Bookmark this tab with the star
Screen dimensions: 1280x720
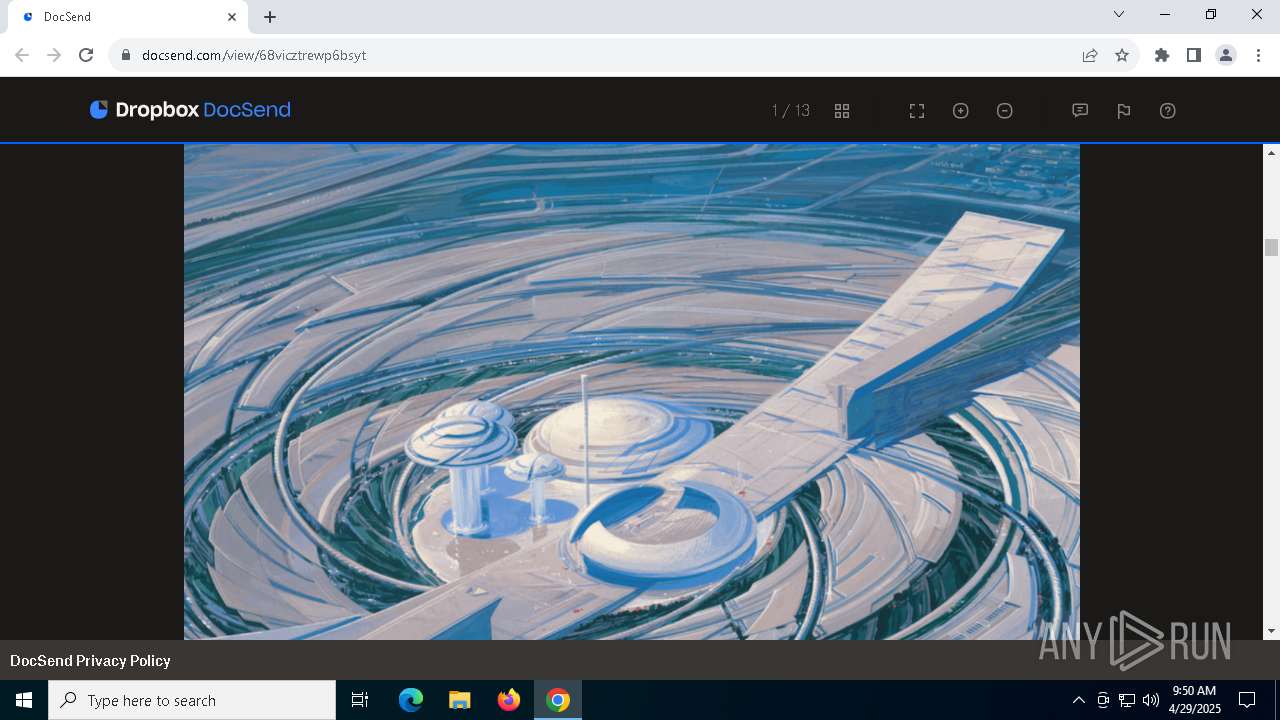[x=1122, y=55]
